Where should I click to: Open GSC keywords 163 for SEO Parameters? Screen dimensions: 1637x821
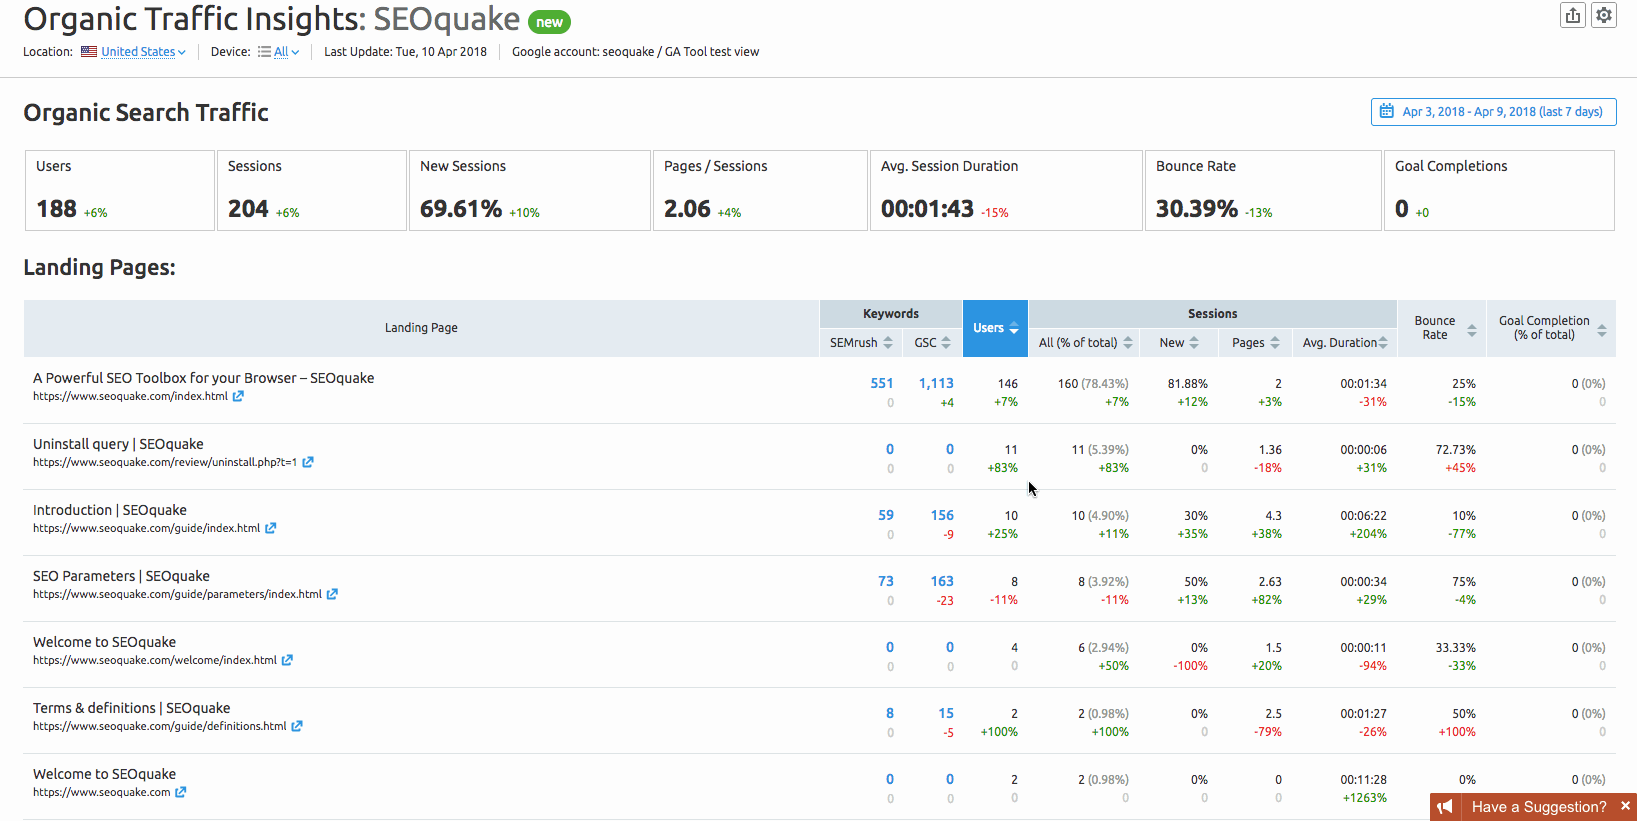(942, 581)
